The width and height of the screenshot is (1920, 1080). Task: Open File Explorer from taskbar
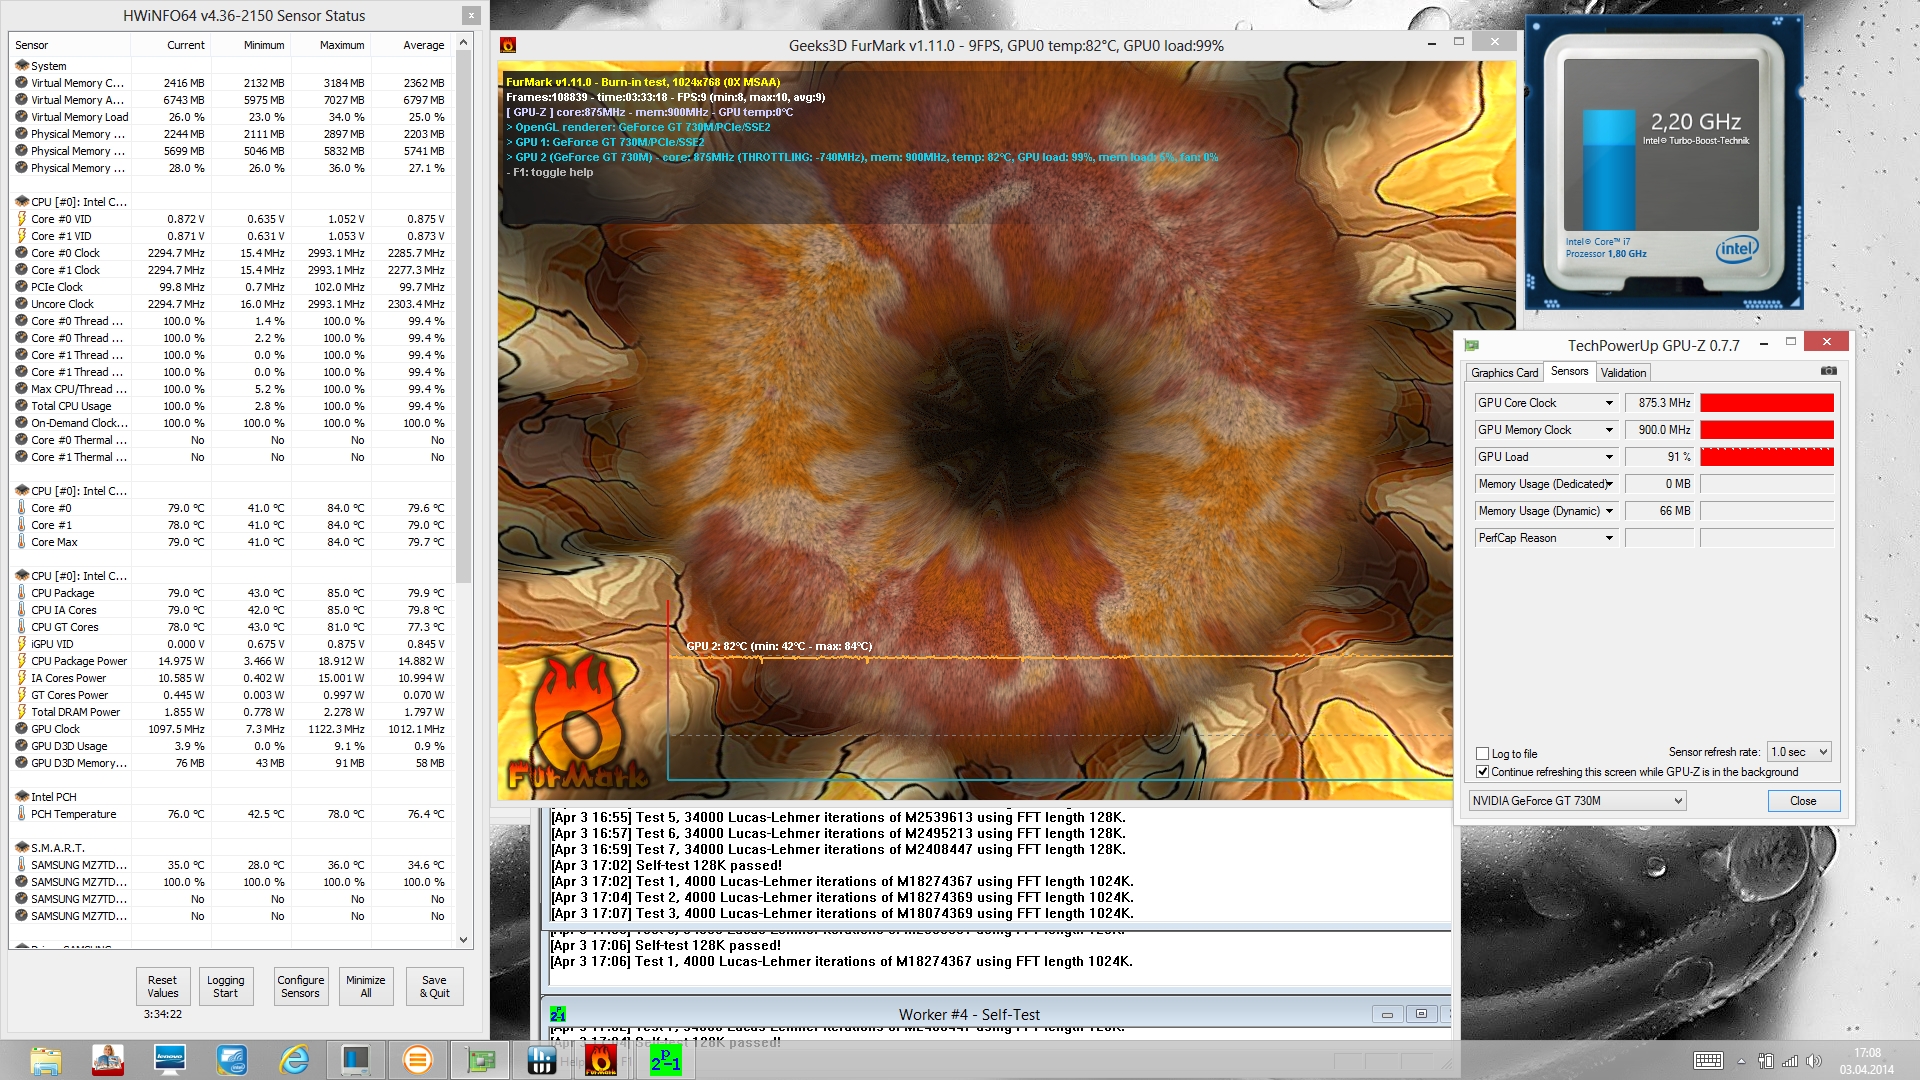point(46,1059)
